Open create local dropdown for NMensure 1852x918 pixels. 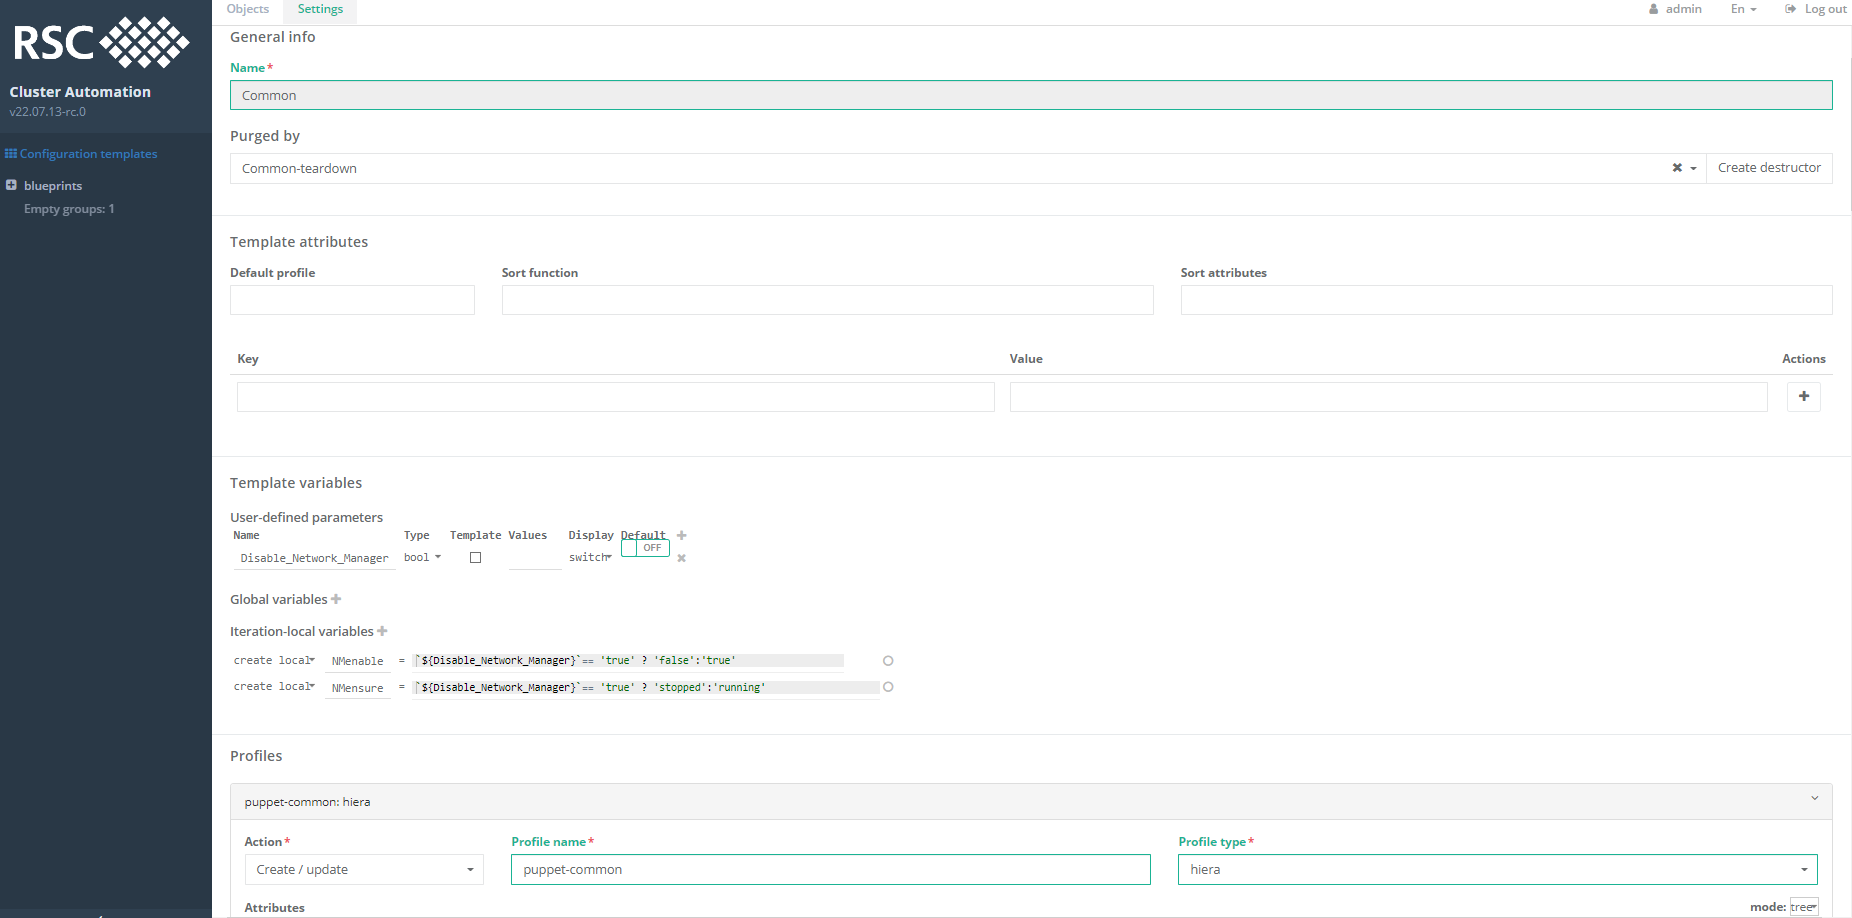[274, 686]
